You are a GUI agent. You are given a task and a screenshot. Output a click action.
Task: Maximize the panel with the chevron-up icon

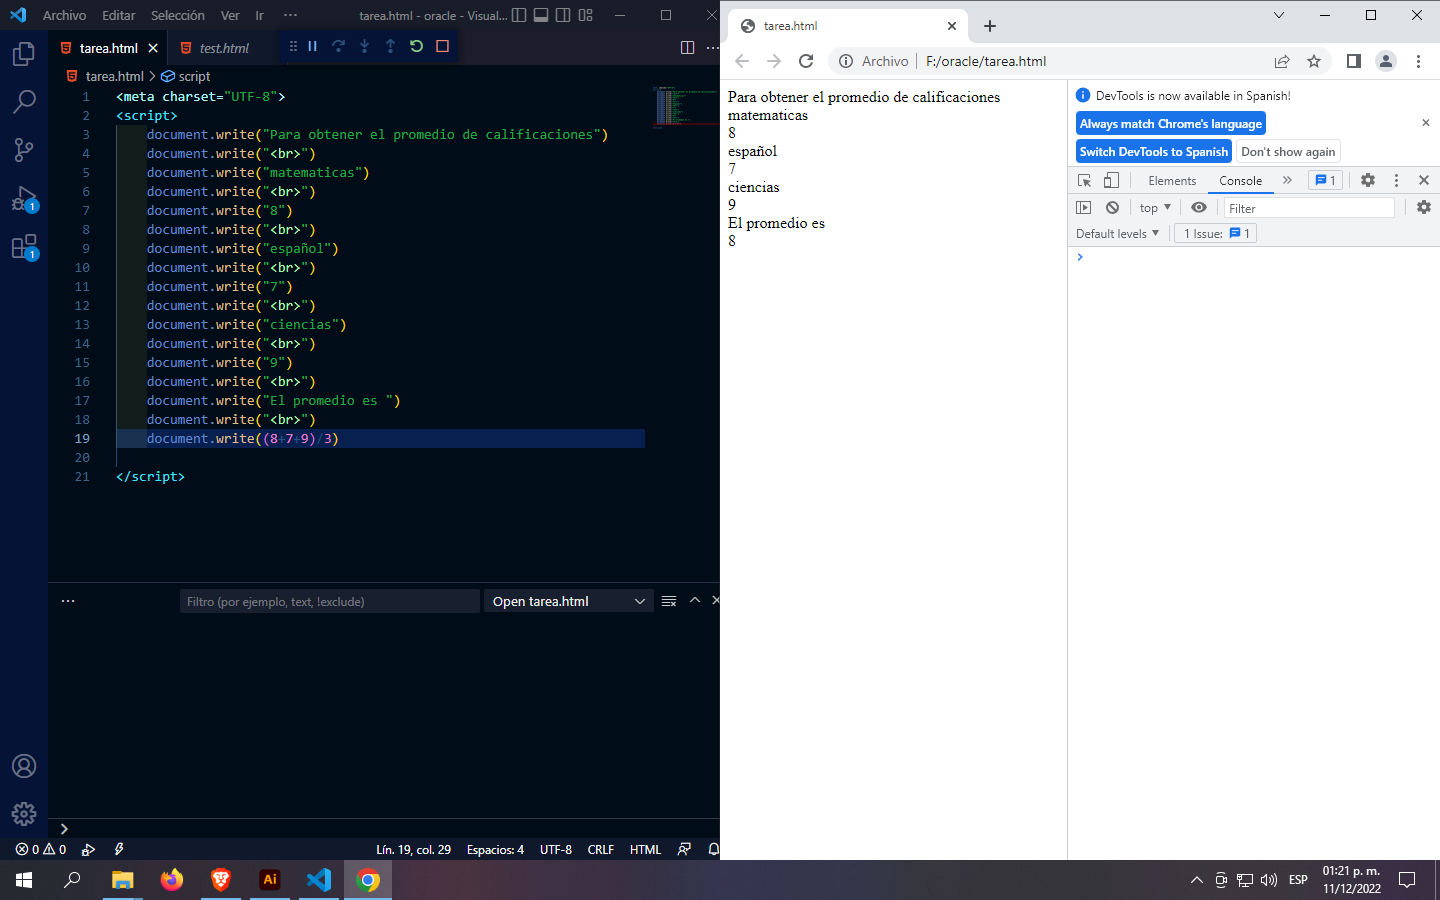pos(695,601)
